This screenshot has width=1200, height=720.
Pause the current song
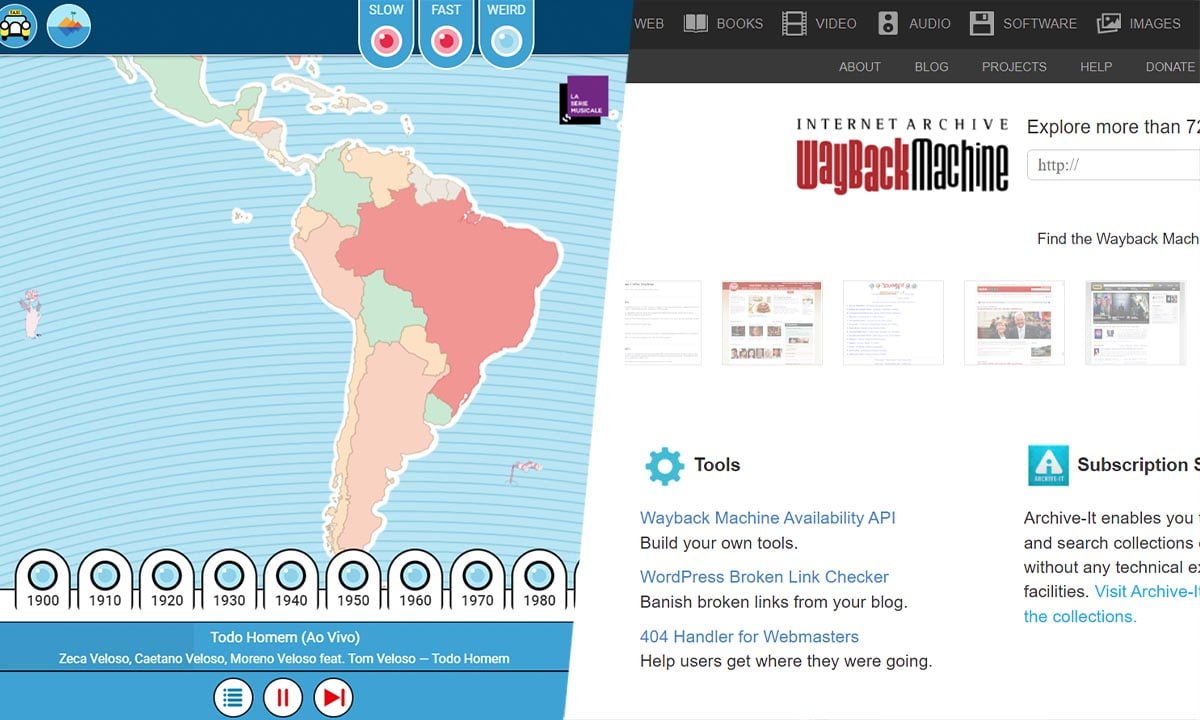click(x=283, y=697)
